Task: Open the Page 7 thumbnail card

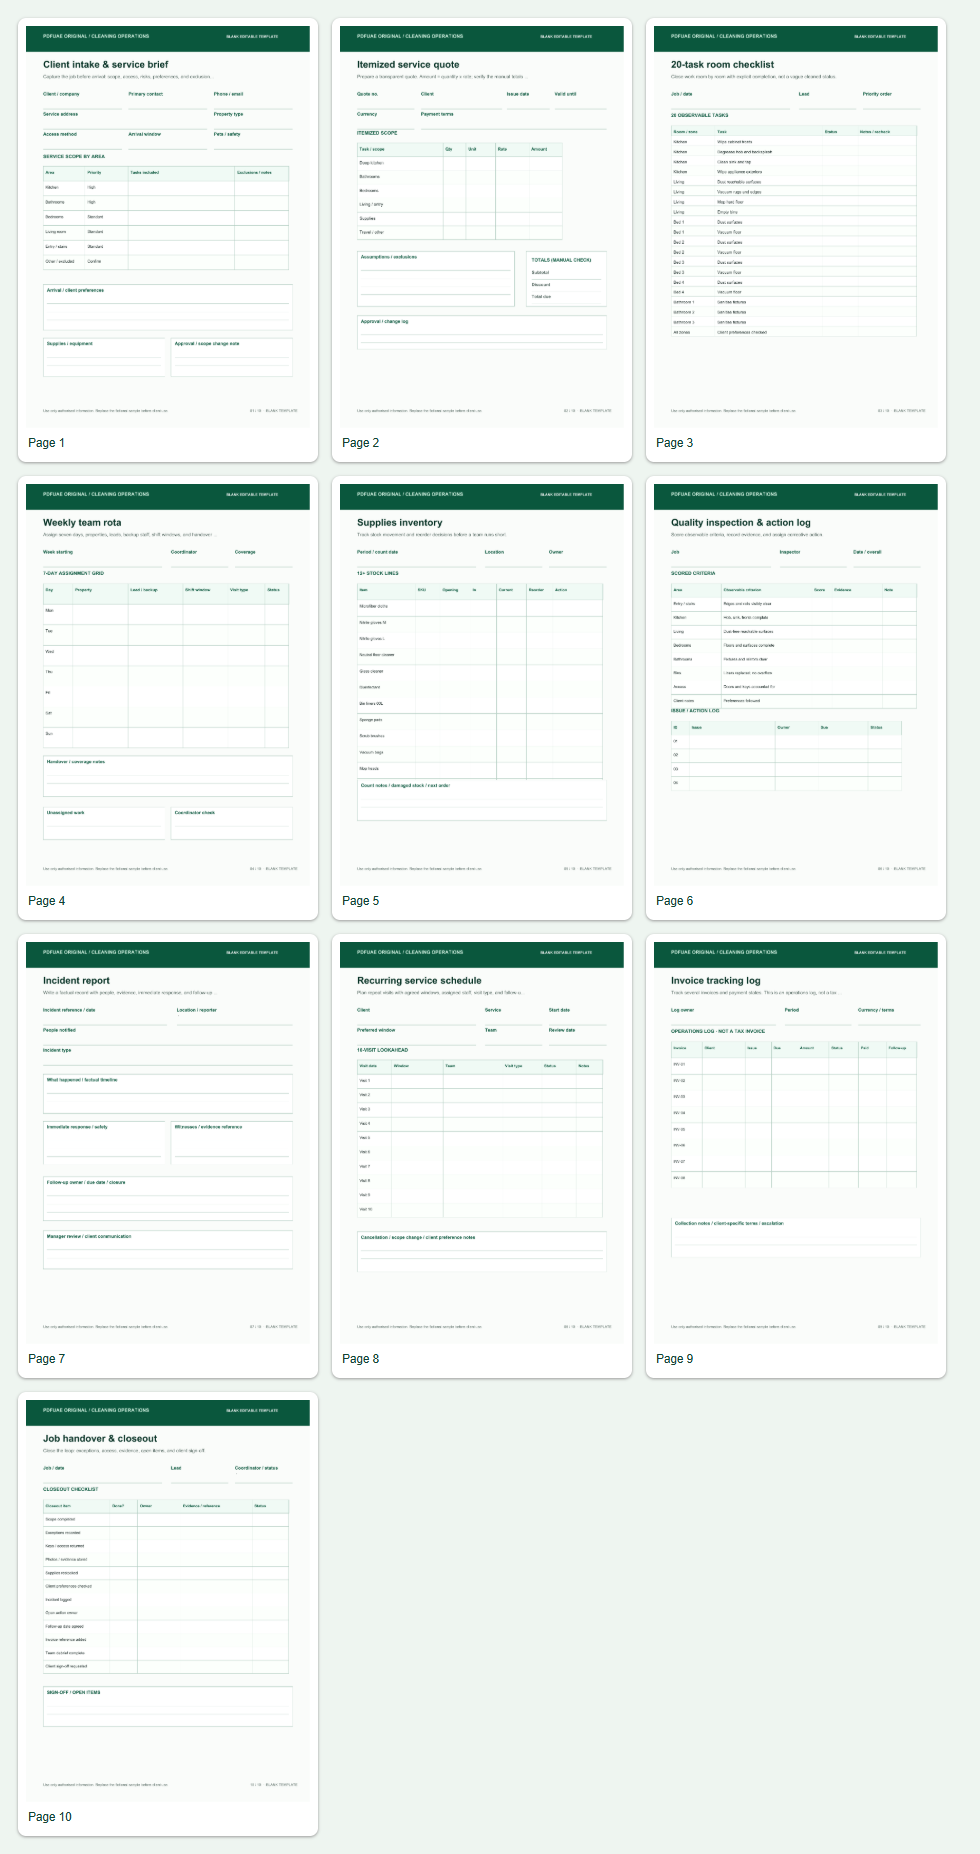Action: click(168, 1156)
